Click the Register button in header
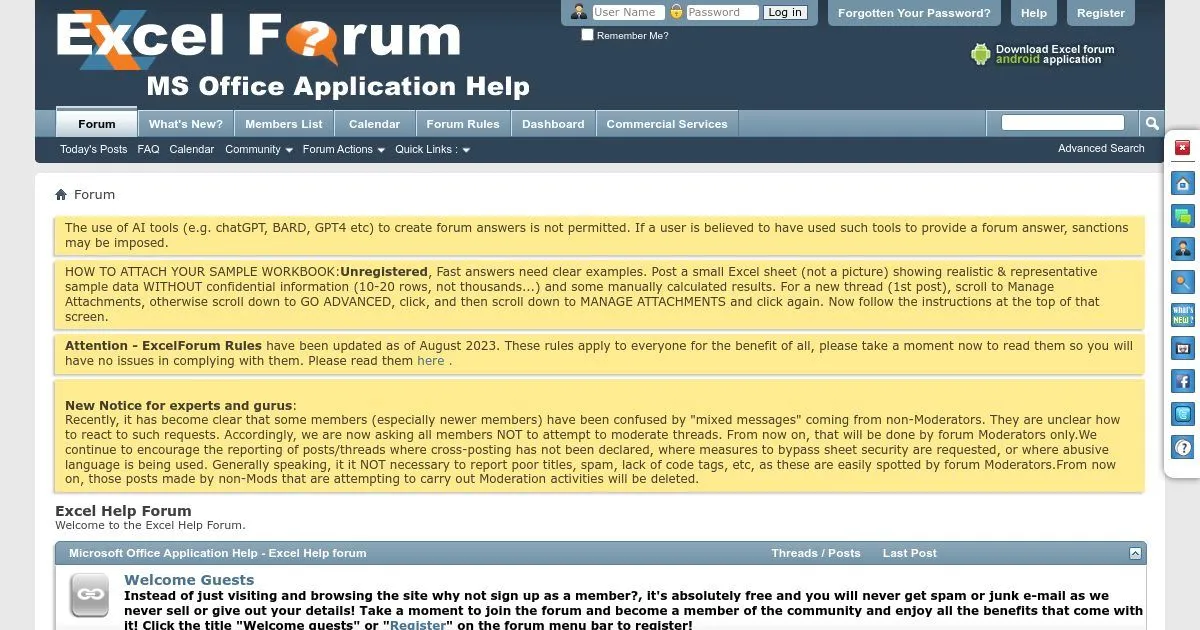1200x630 pixels. (1101, 13)
